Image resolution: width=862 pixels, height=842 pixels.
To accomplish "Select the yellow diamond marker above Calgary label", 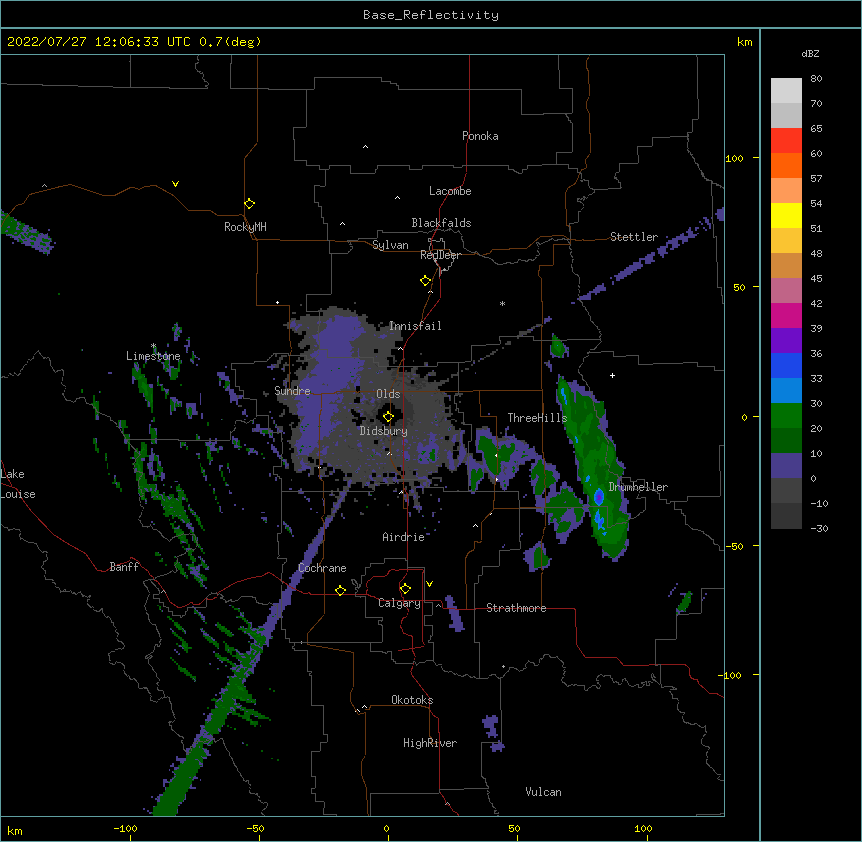I will click(405, 589).
